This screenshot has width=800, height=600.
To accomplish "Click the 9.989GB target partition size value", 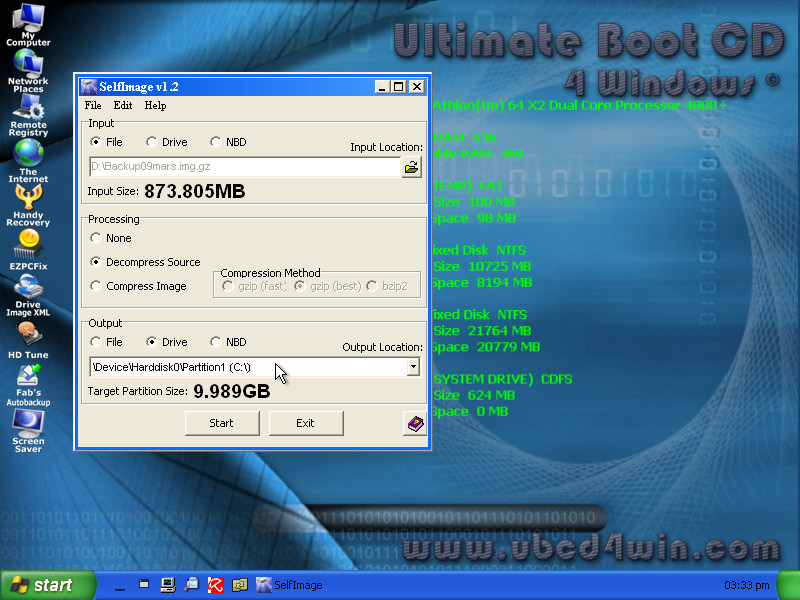I will coord(232,391).
